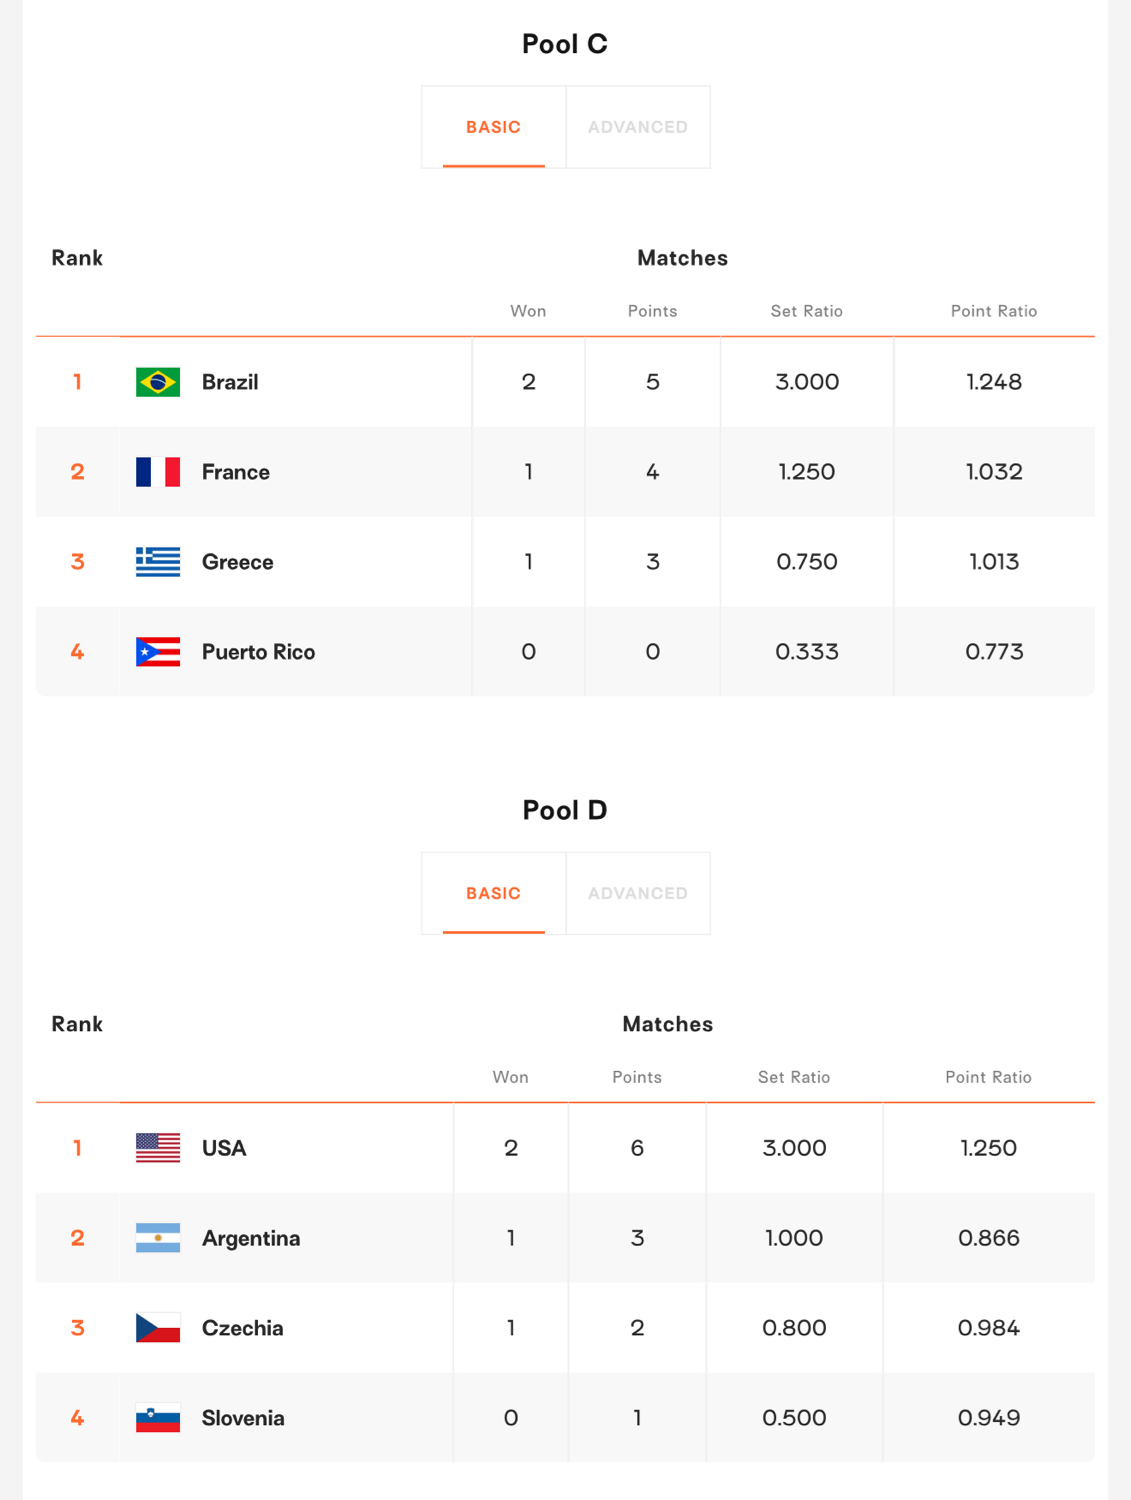The width and height of the screenshot is (1131, 1500).
Task: Select Pool D Basic tab
Action: 494,893
